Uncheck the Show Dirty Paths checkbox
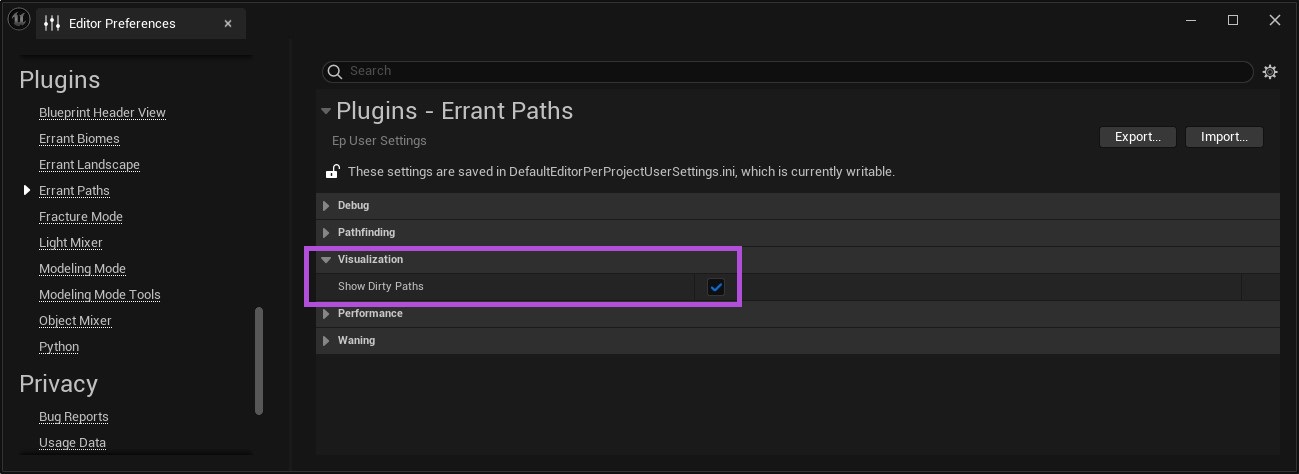Image resolution: width=1299 pixels, height=474 pixels. (716, 287)
